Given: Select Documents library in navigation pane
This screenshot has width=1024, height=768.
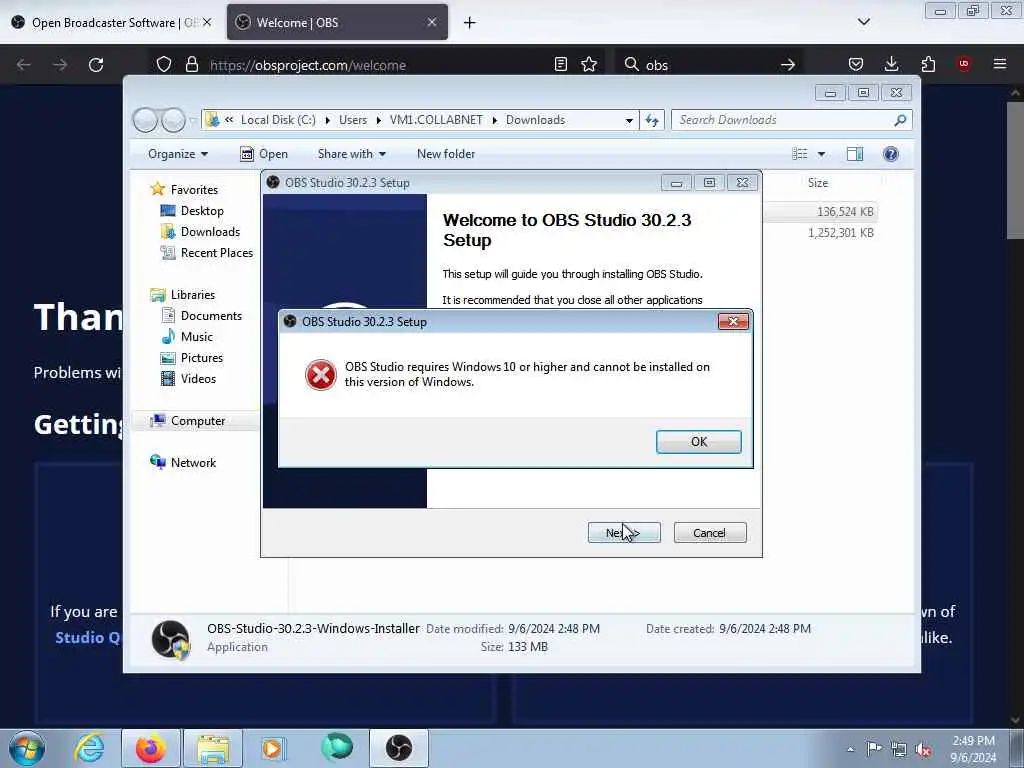Looking at the screenshot, I should click(x=211, y=315).
